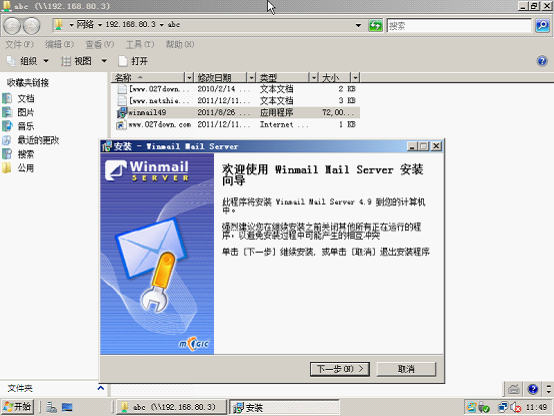Click the blue help icon at bottom right
The height and width of the screenshot is (416, 554).
point(533,389)
